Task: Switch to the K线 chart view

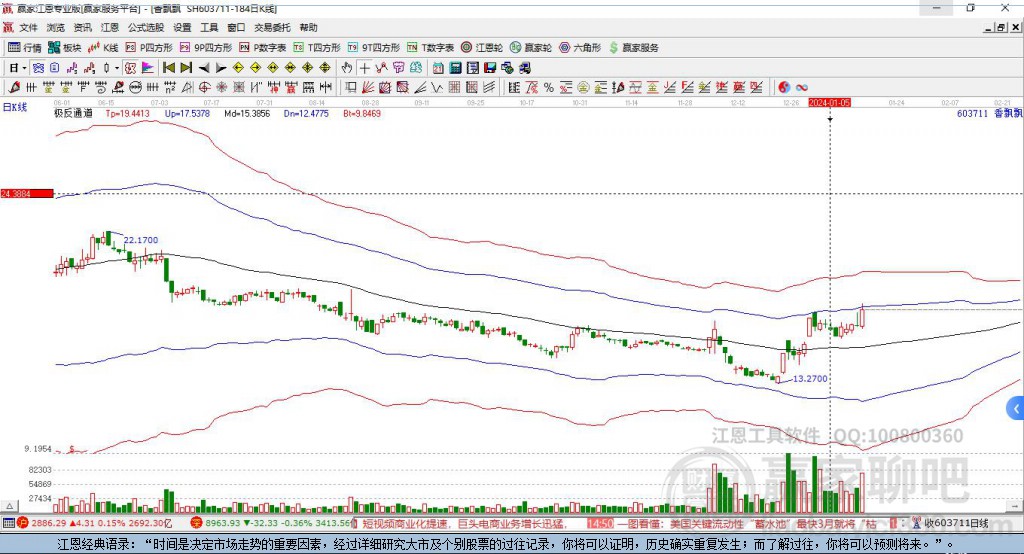Action: pyautogui.click(x=103, y=48)
